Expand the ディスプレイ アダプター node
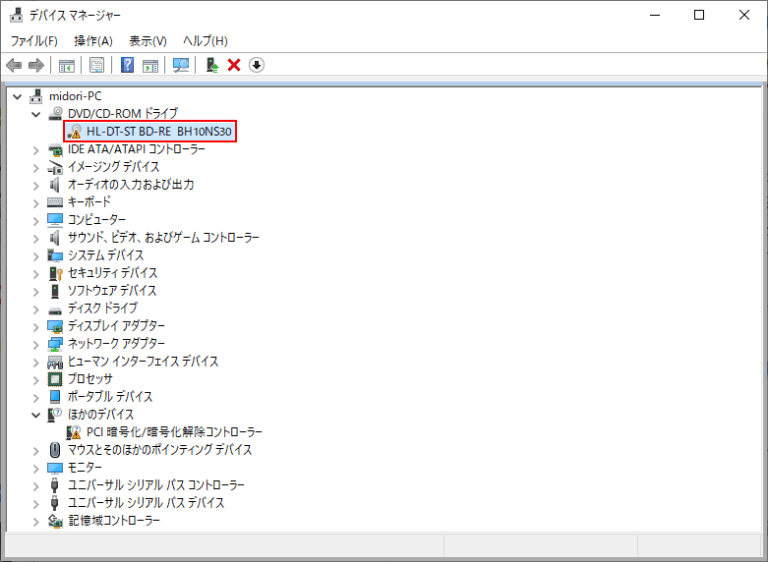 (x=36, y=326)
